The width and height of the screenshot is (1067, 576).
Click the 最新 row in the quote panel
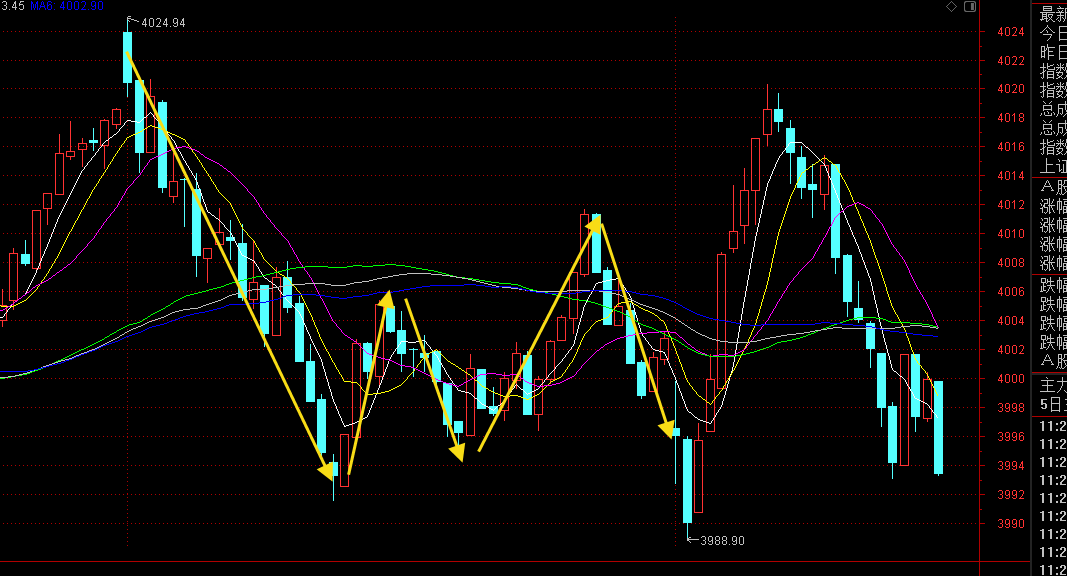tap(1052, 14)
